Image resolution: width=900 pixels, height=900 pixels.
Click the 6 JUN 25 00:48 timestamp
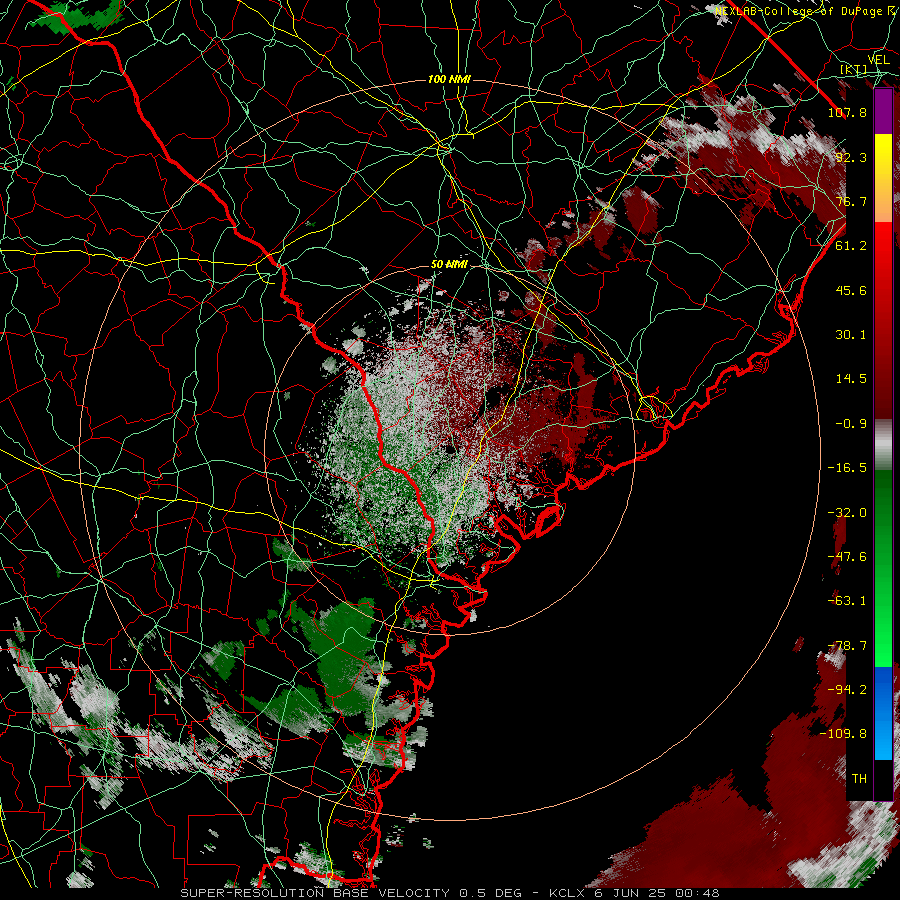tap(656, 893)
